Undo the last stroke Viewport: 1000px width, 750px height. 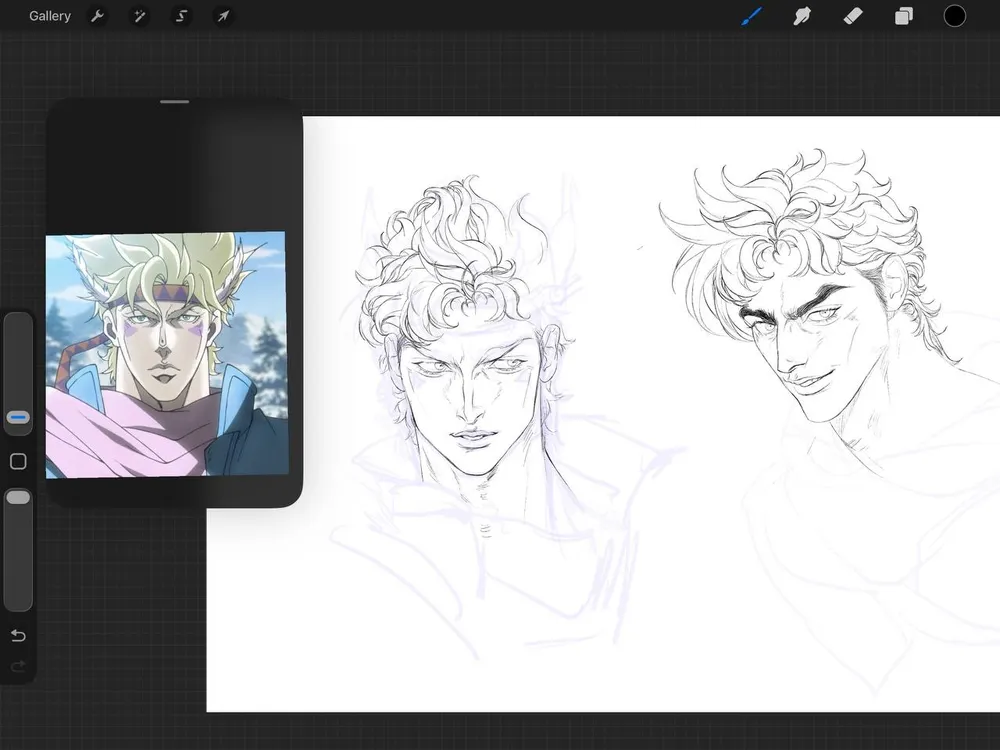[x=18, y=636]
